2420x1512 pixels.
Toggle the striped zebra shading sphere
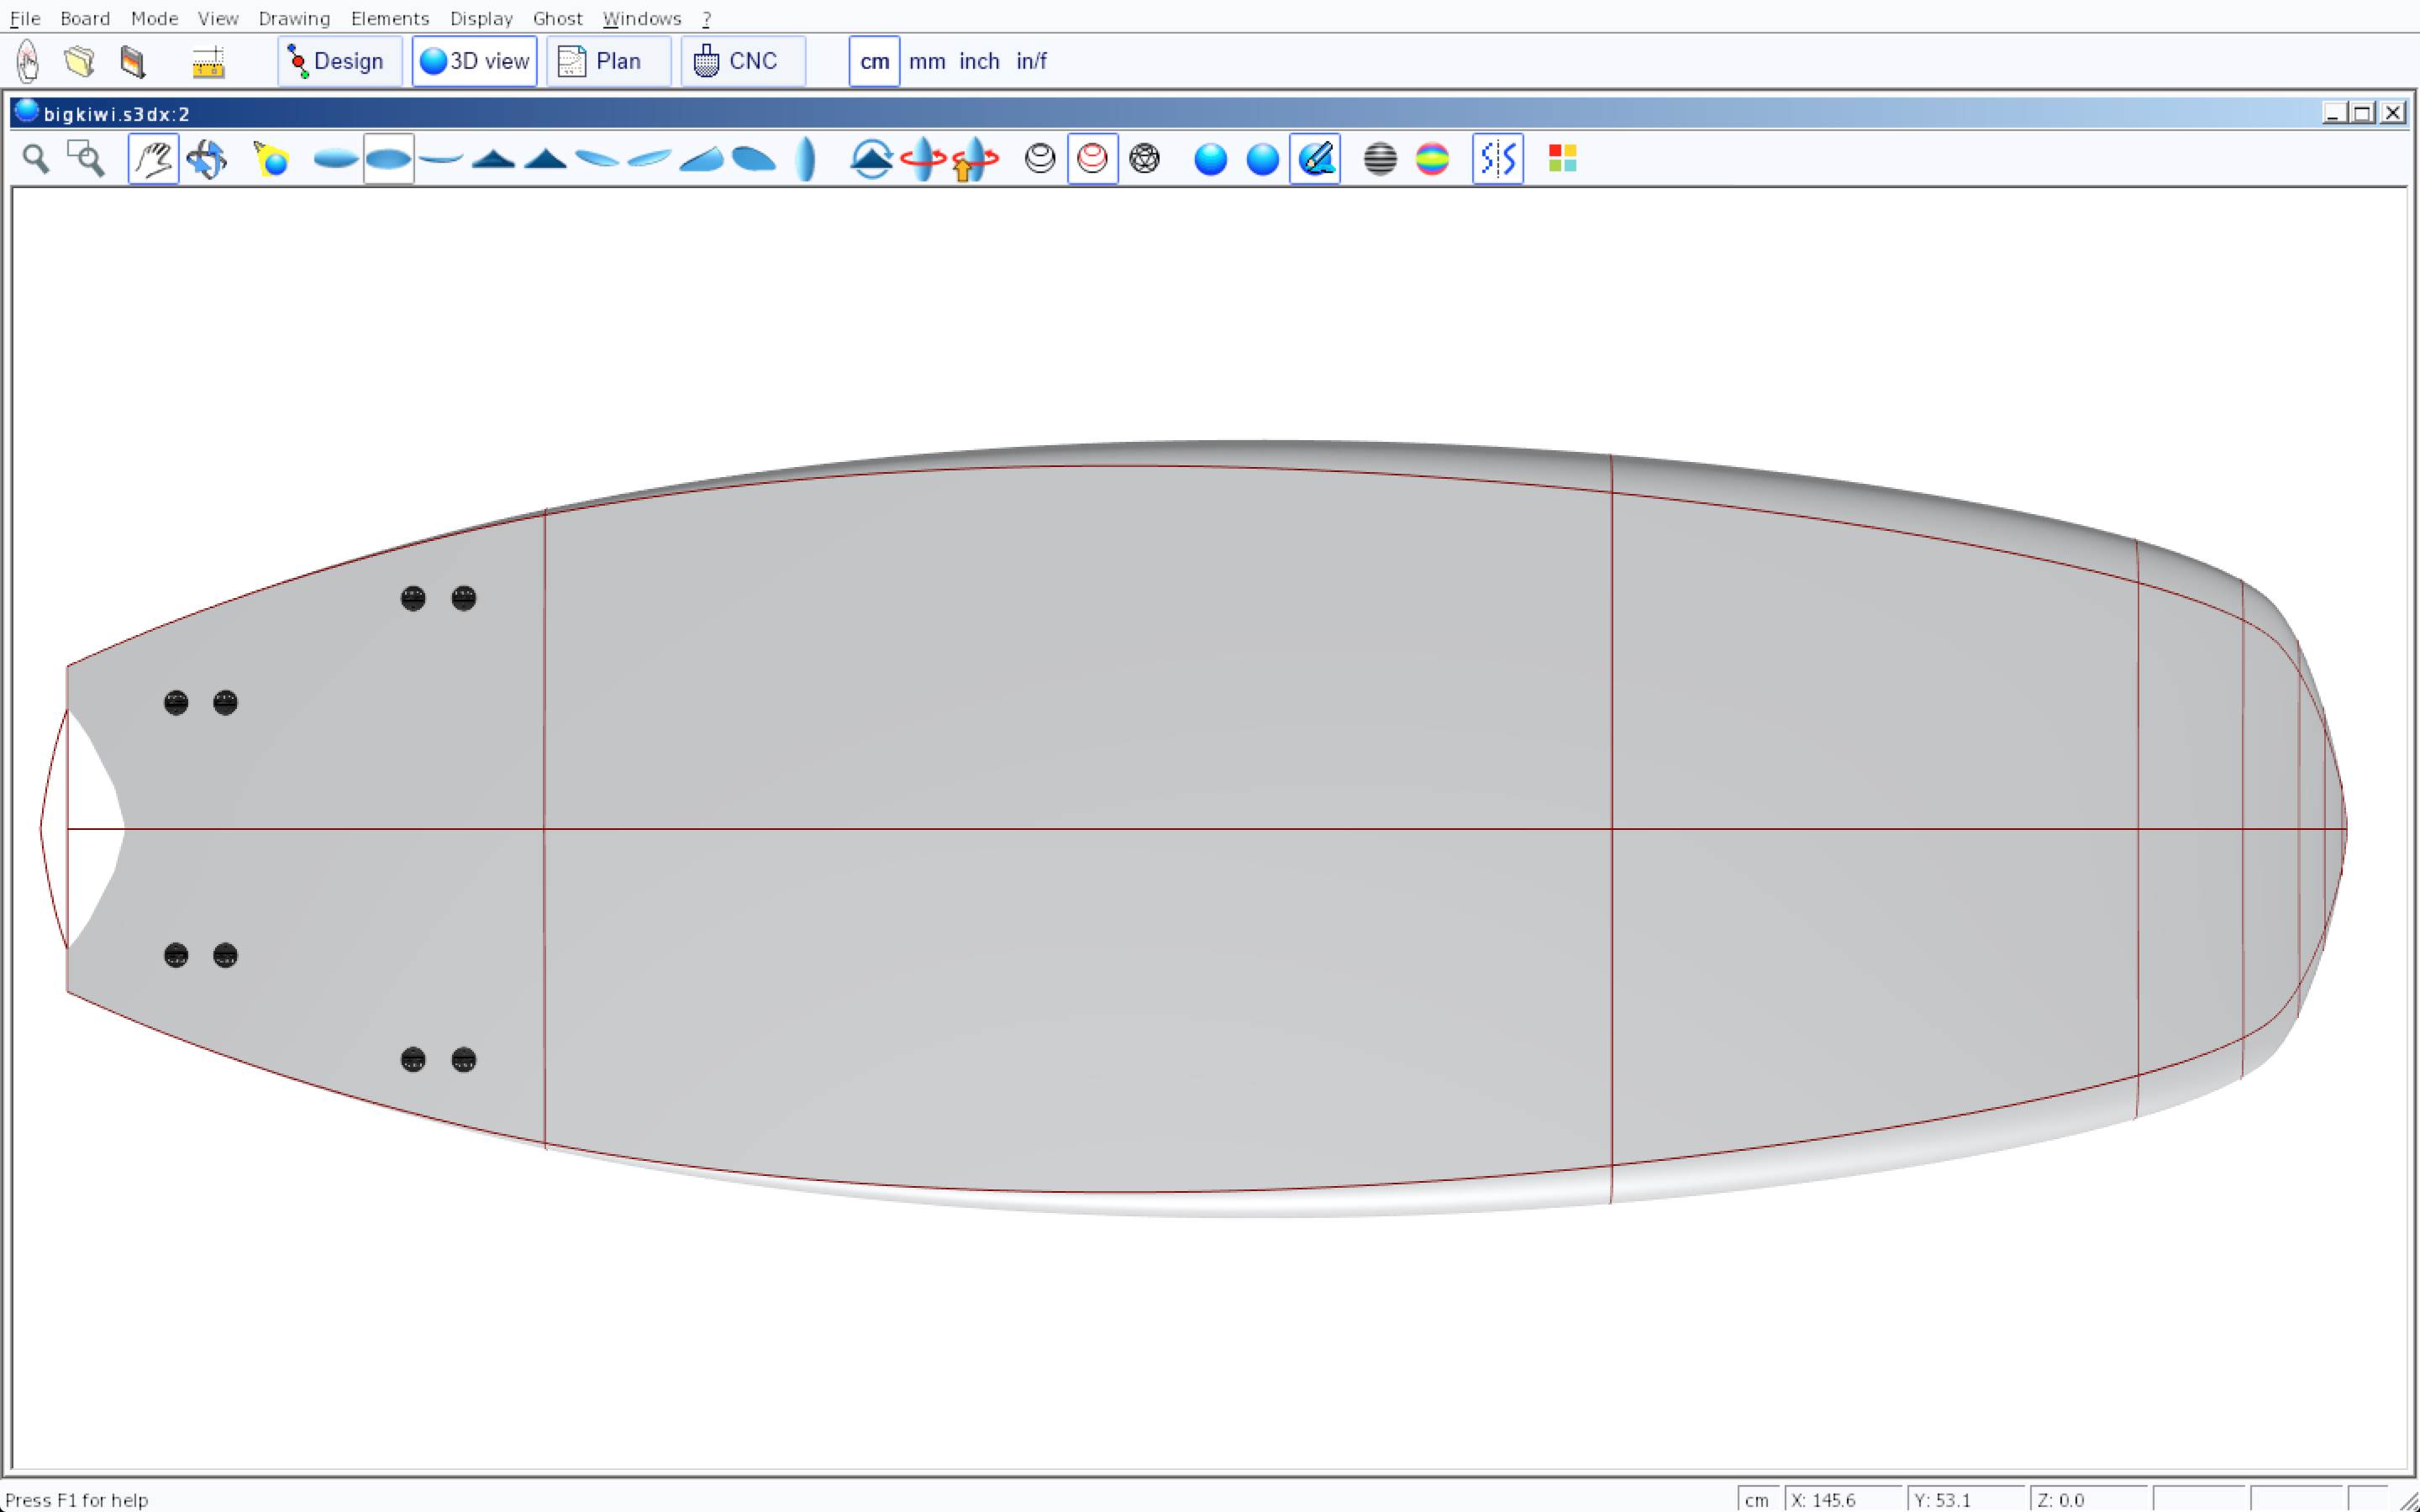pyautogui.click(x=1380, y=159)
